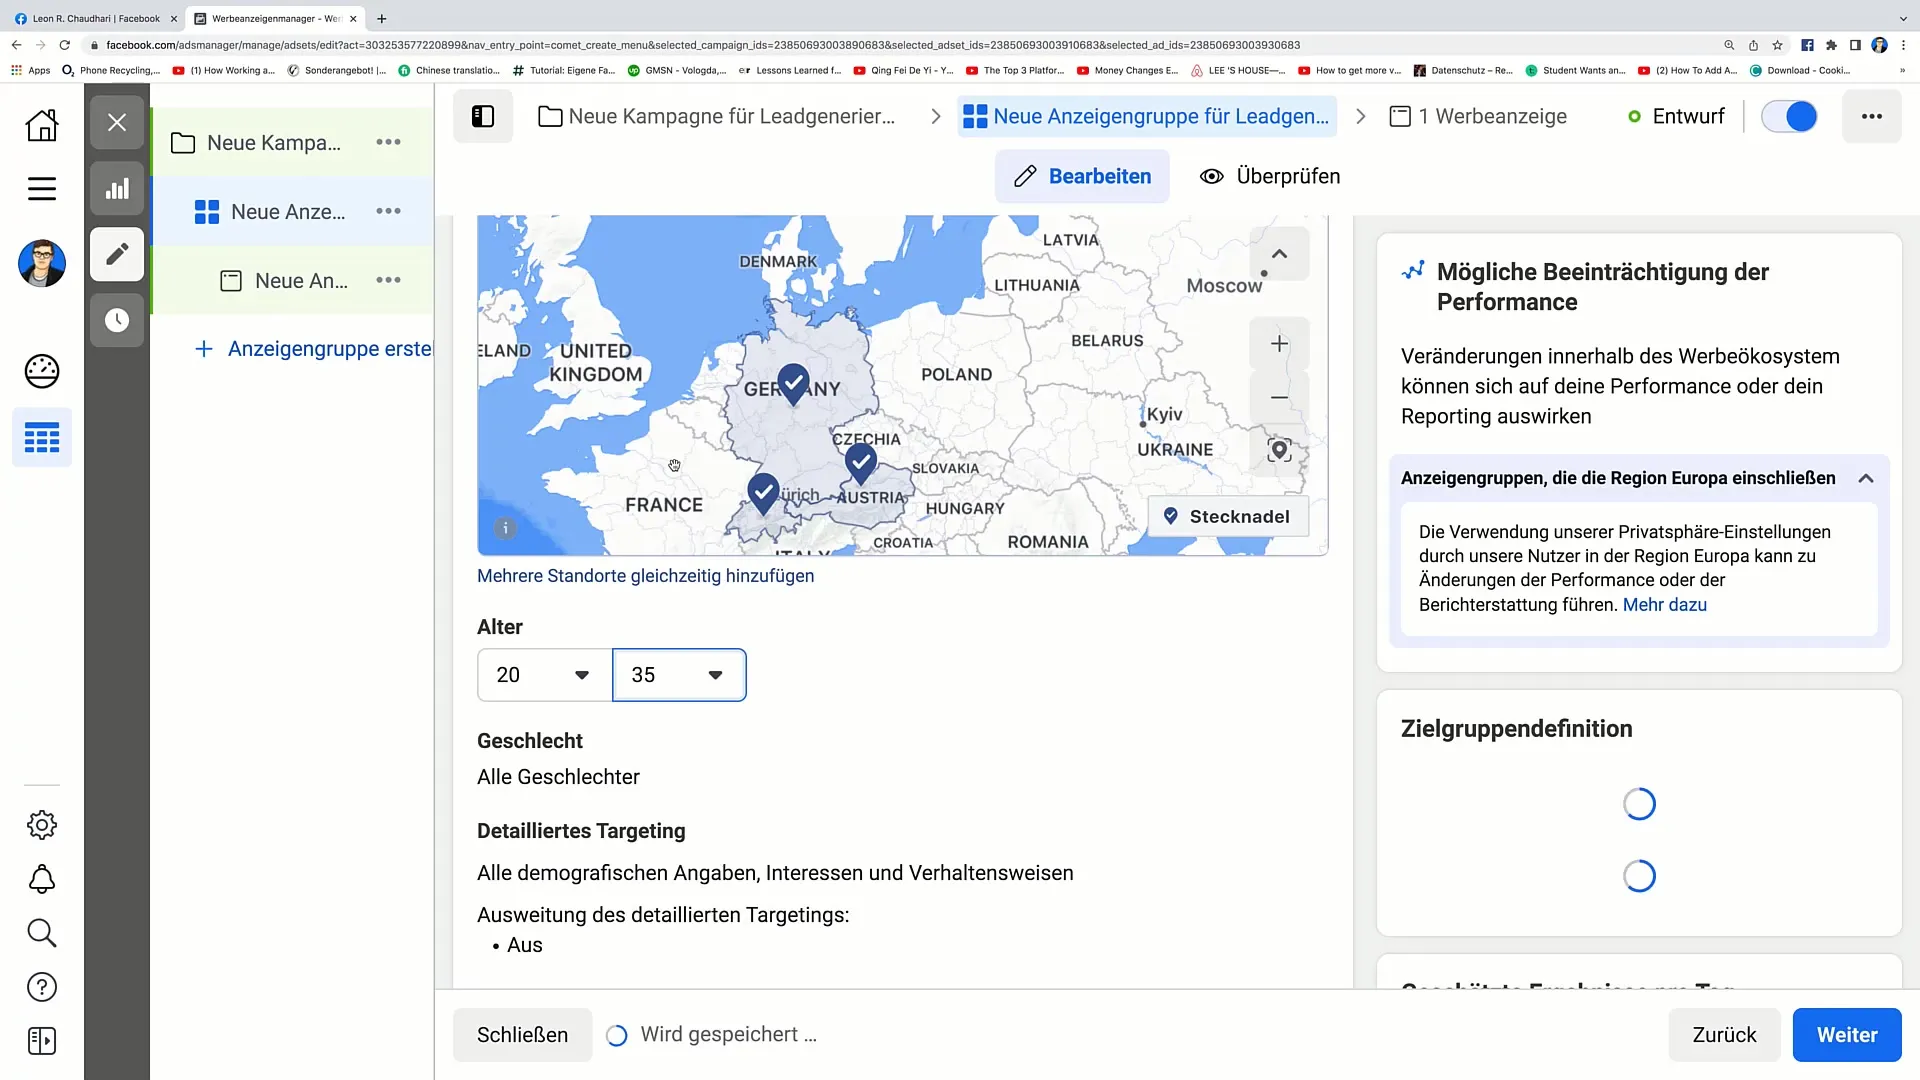
Task: Click the profile avatar in sidebar
Action: pyautogui.click(x=42, y=263)
